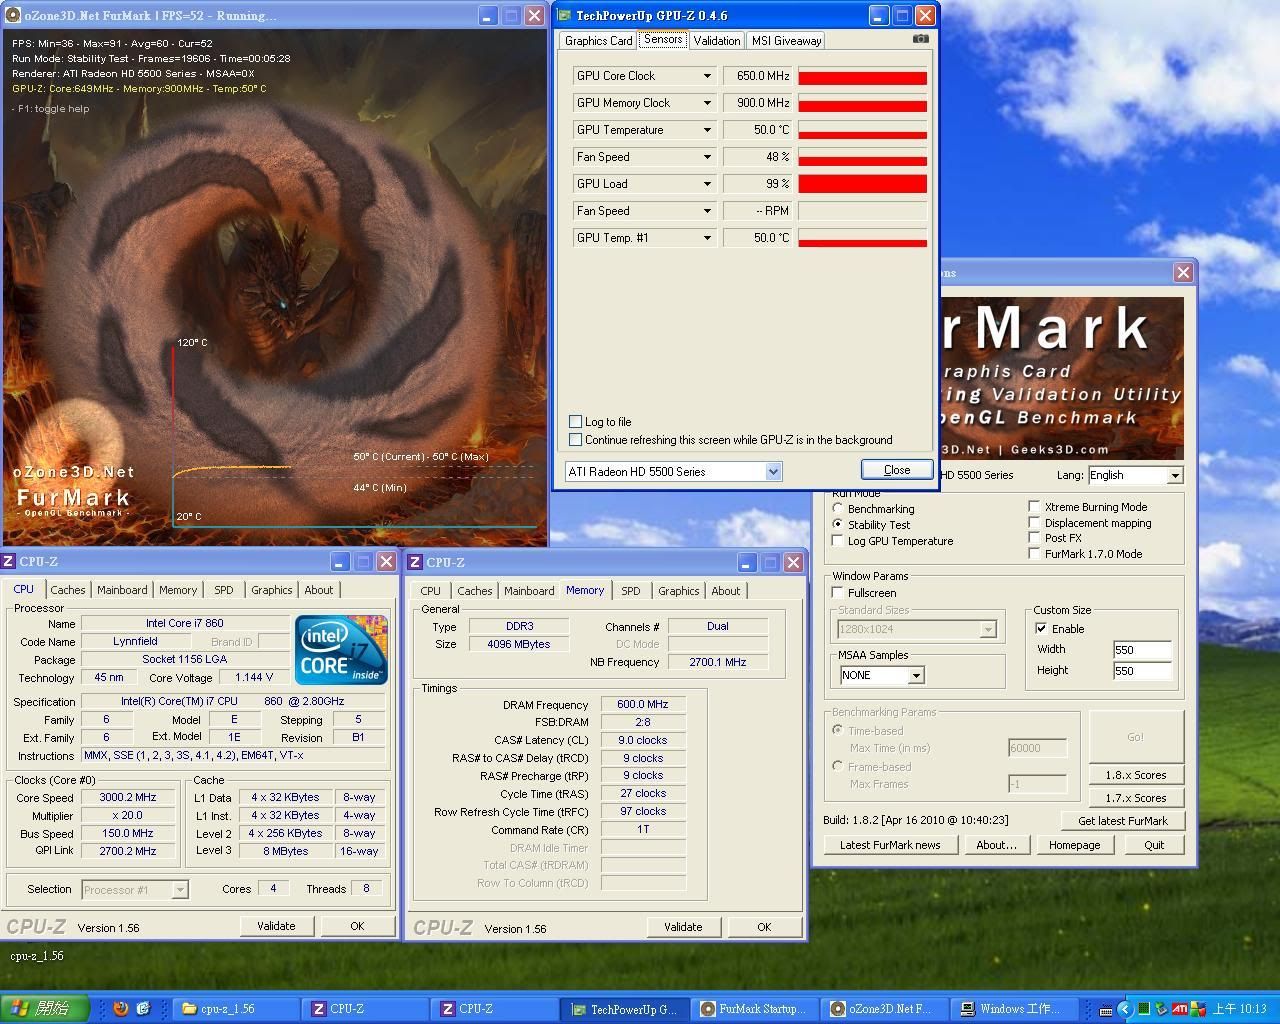Open the GPU Memory Clock sensor dropdown
This screenshot has width=1280, height=1024.
[707, 103]
